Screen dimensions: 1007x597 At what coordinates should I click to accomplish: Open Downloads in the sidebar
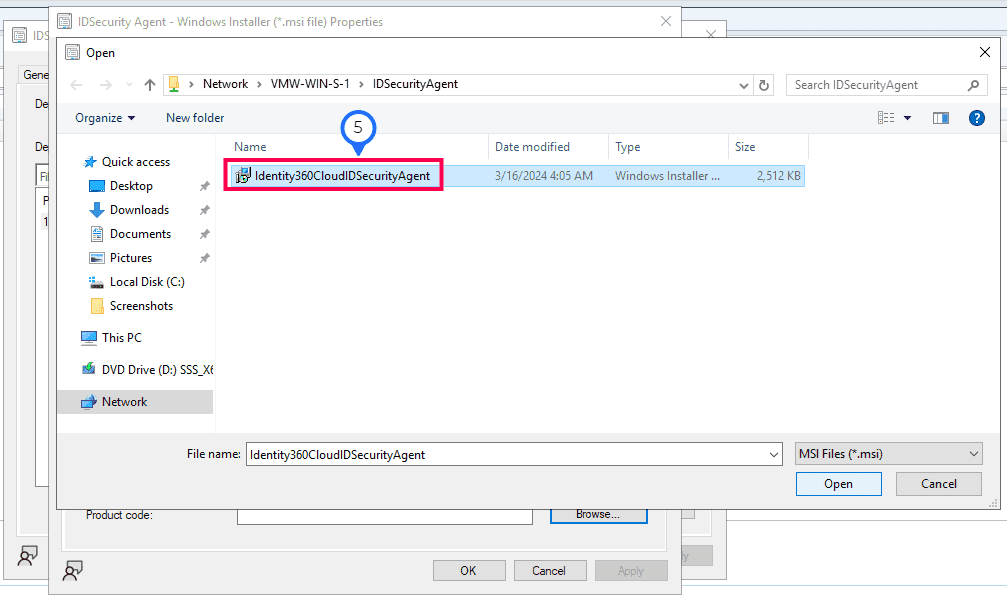click(x=139, y=210)
